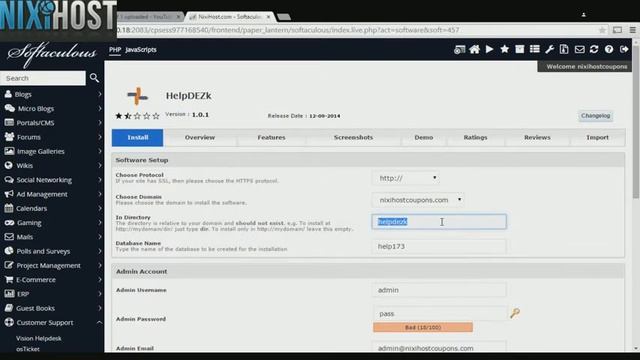Click the Admin Email field
This screenshot has height=360, width=640.
[439, 347]
